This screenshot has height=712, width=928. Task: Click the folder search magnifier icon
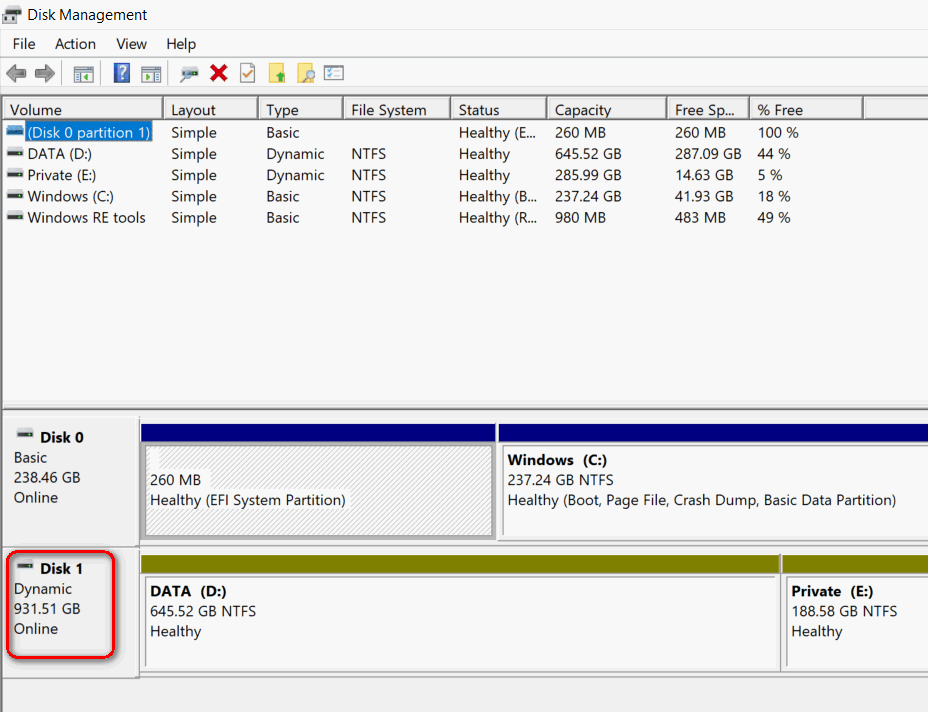point(305,73)
